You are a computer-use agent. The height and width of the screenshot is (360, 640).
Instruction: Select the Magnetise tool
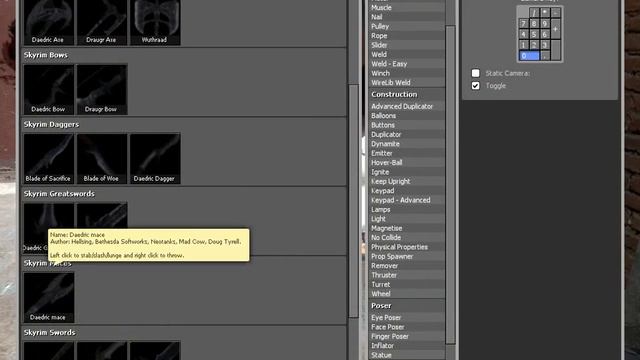click(407, 228)
